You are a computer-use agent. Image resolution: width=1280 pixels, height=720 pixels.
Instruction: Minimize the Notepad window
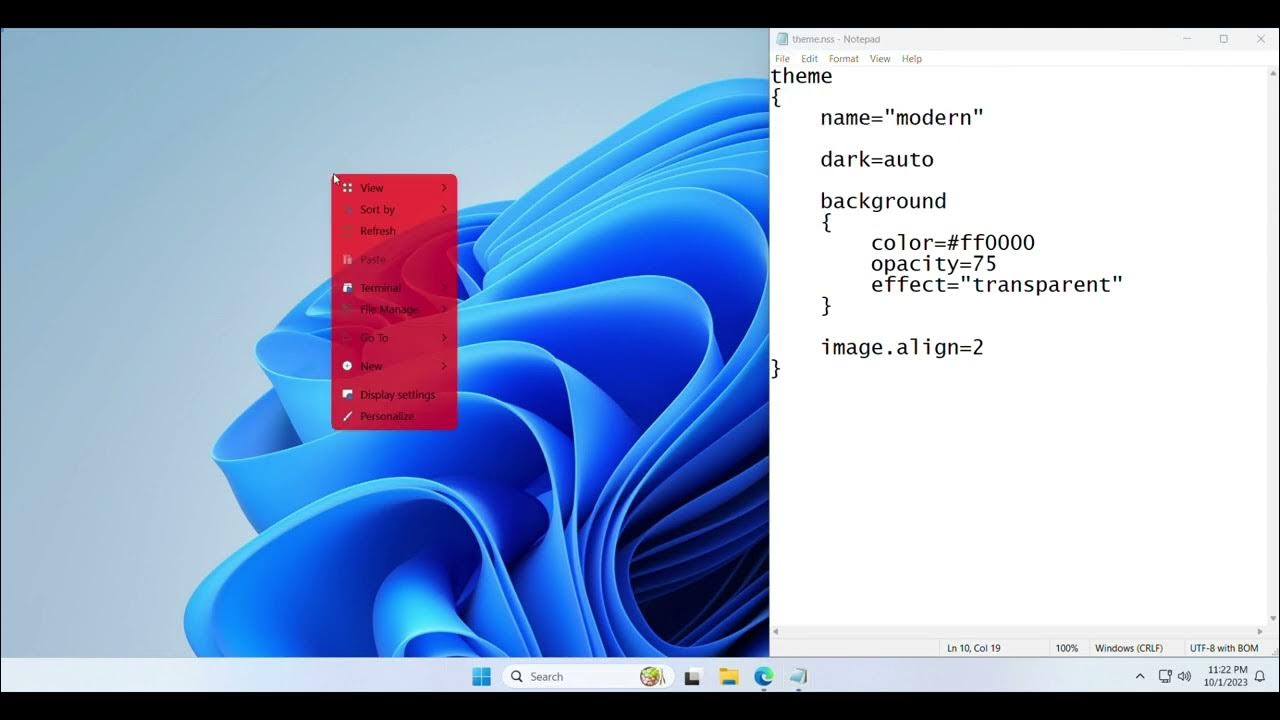[x=1187, y=39]
